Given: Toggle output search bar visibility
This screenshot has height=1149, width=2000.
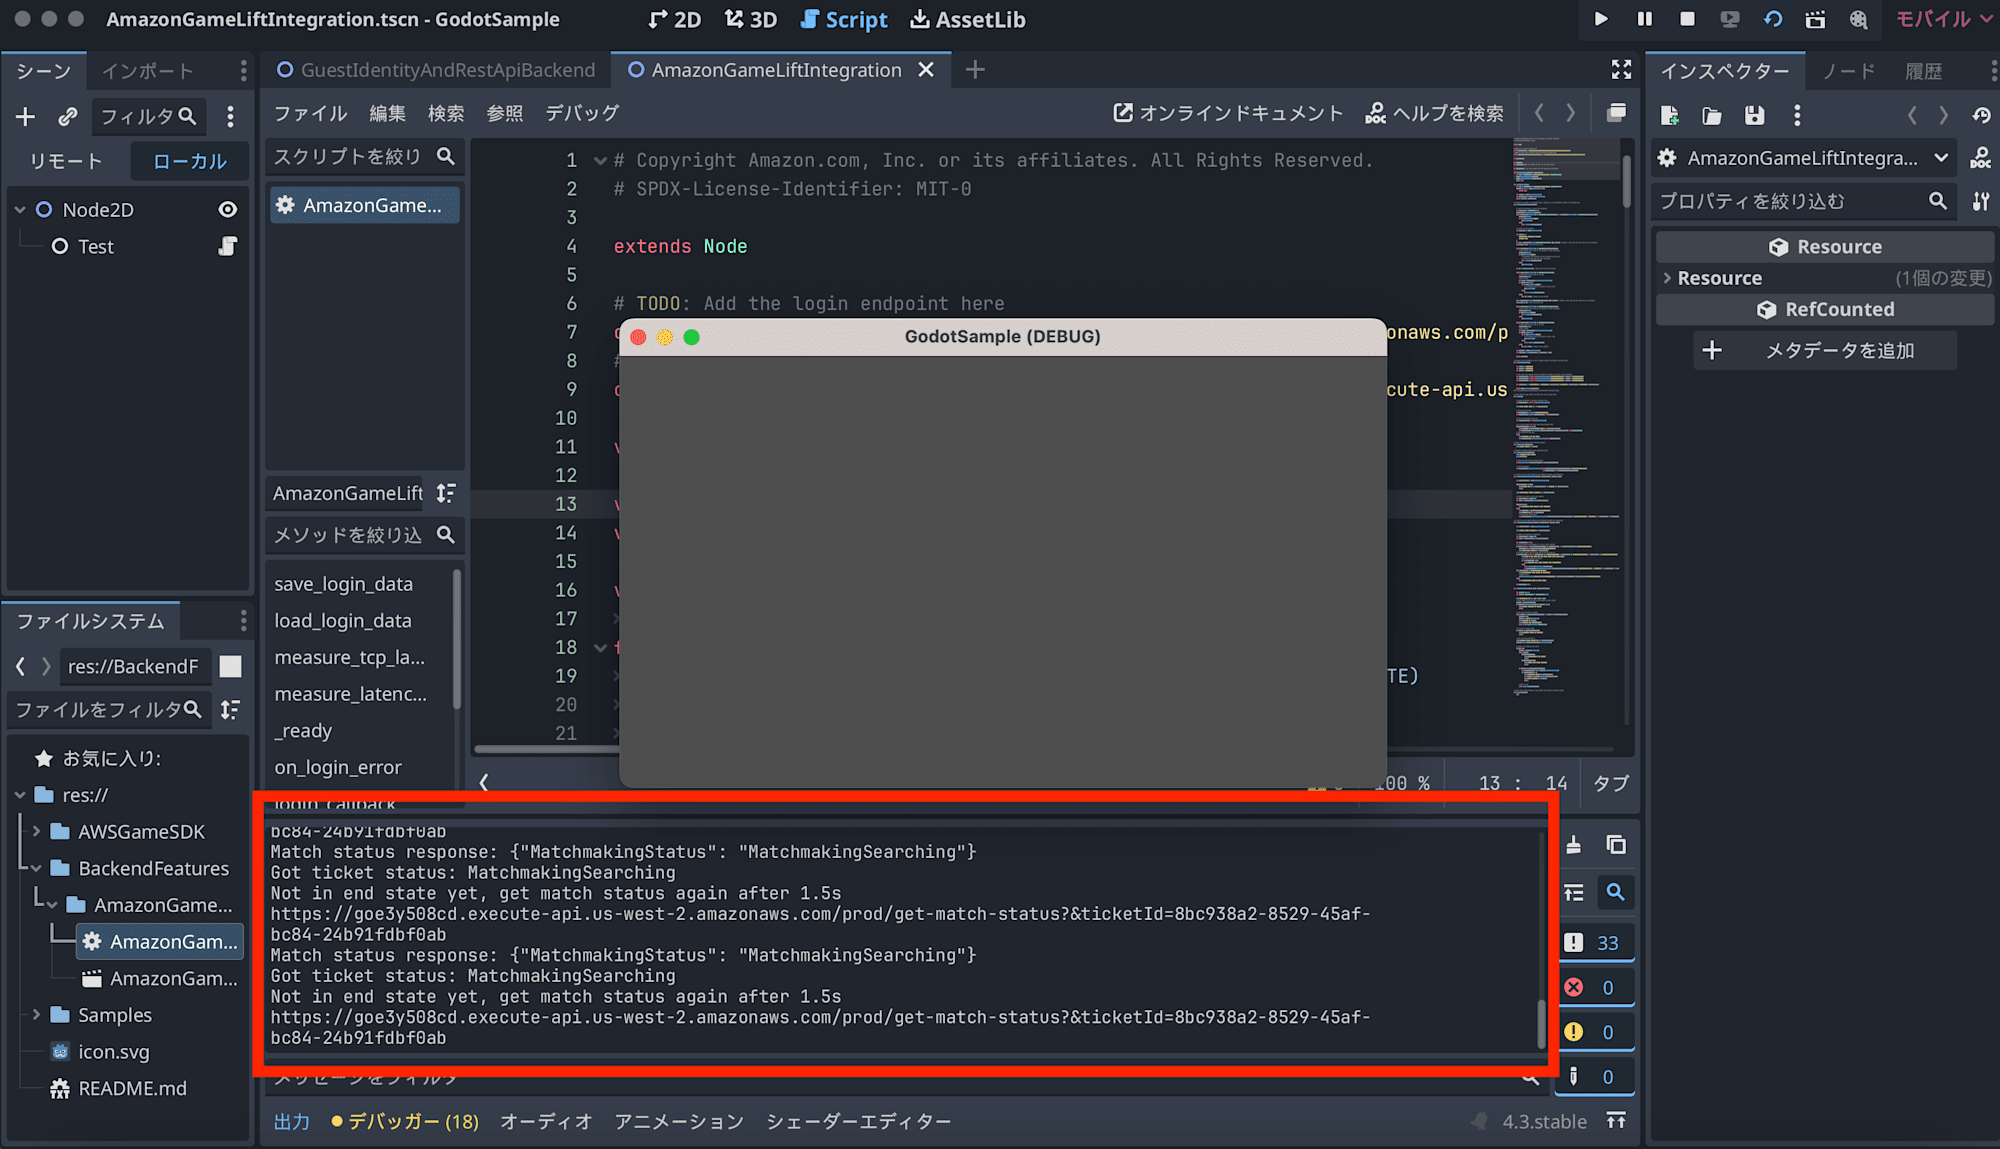Looking at the screenshot, I should pos(1616,892).
